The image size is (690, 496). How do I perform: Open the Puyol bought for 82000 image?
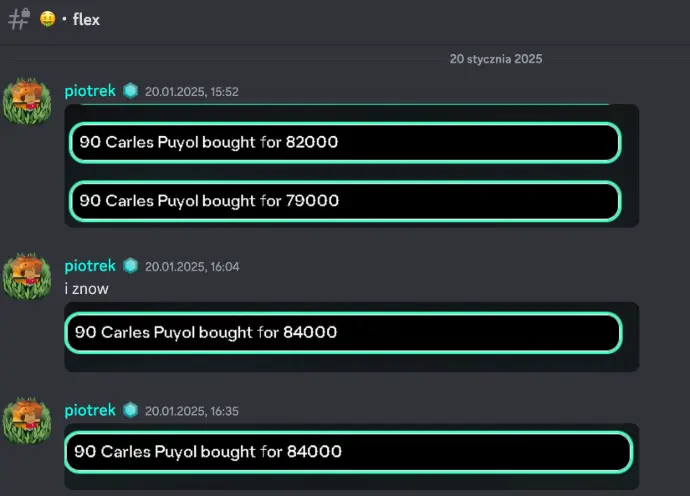pyautogui.click(x=345, y=142)
